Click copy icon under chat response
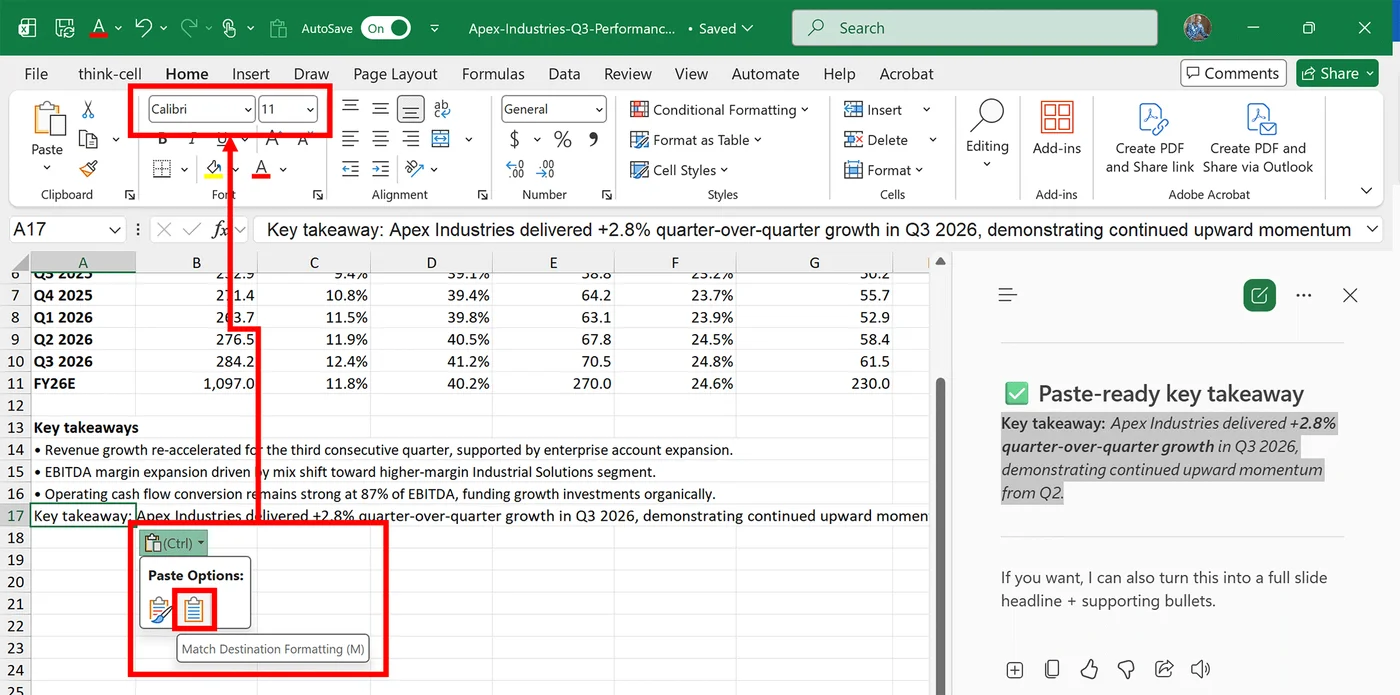 [1052, 669]
